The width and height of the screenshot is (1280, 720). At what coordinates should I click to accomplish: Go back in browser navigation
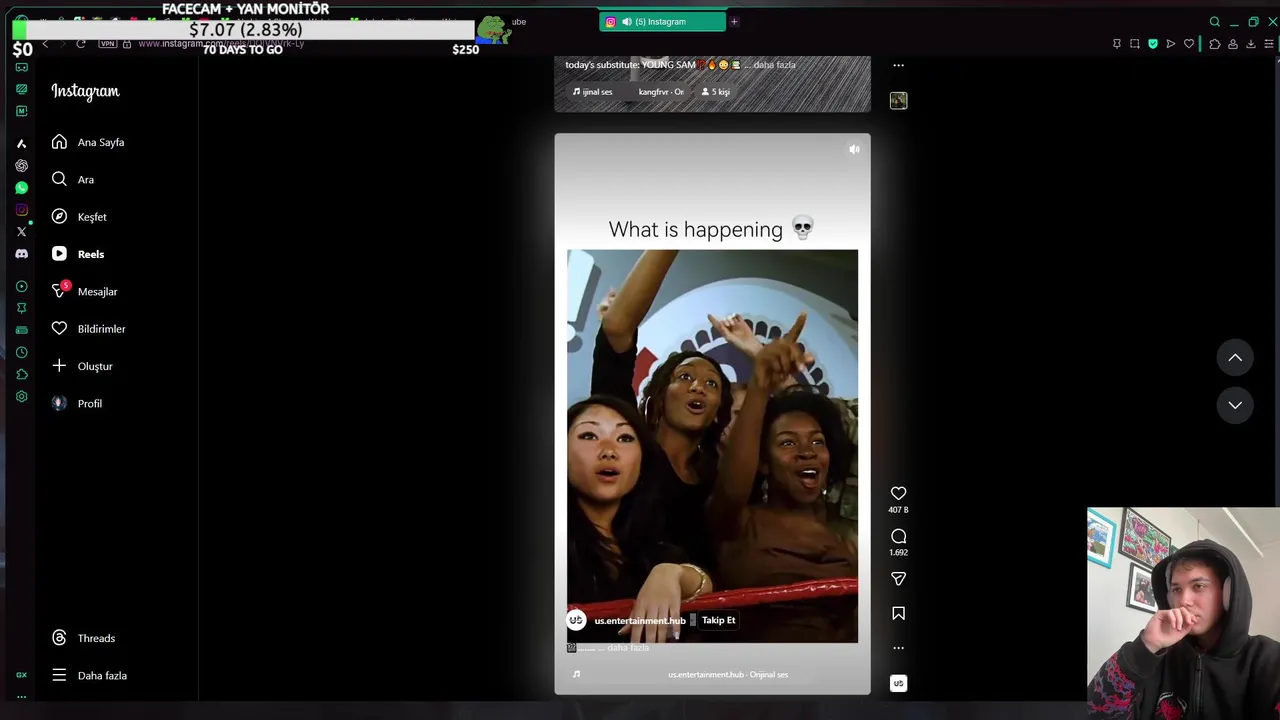pos(45,44)
